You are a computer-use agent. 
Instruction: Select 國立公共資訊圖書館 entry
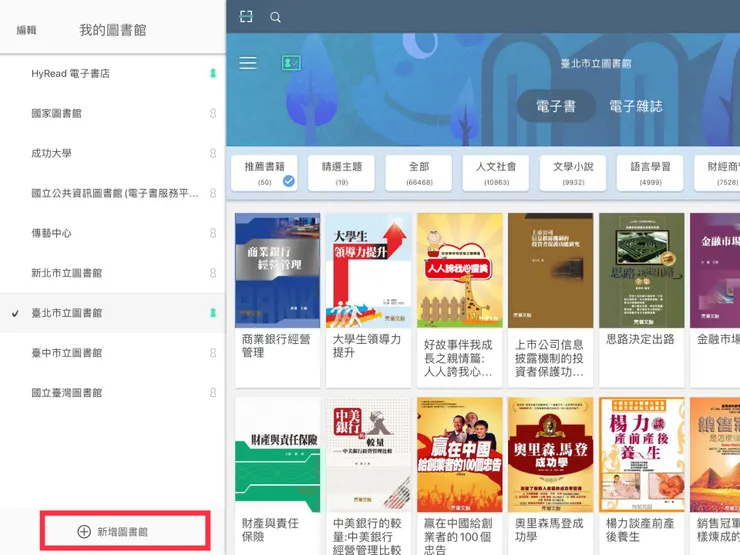pos(113,193)
